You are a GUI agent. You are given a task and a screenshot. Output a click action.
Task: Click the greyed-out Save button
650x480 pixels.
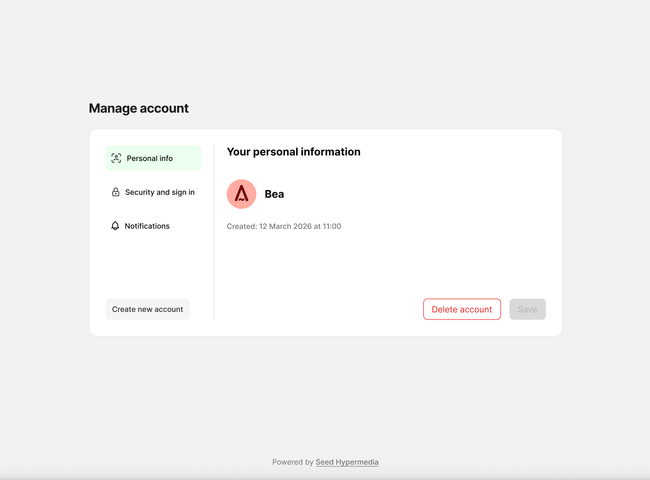coord(527,309)
